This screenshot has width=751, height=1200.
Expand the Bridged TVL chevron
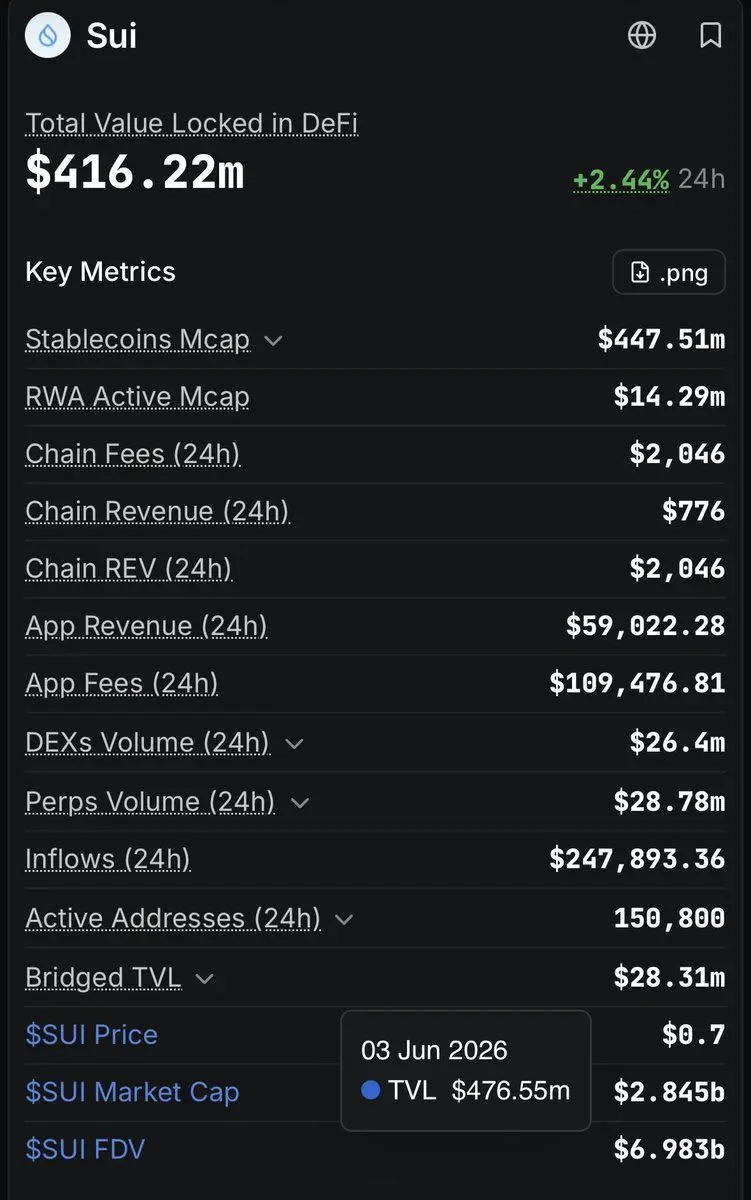tap(204, 978)
